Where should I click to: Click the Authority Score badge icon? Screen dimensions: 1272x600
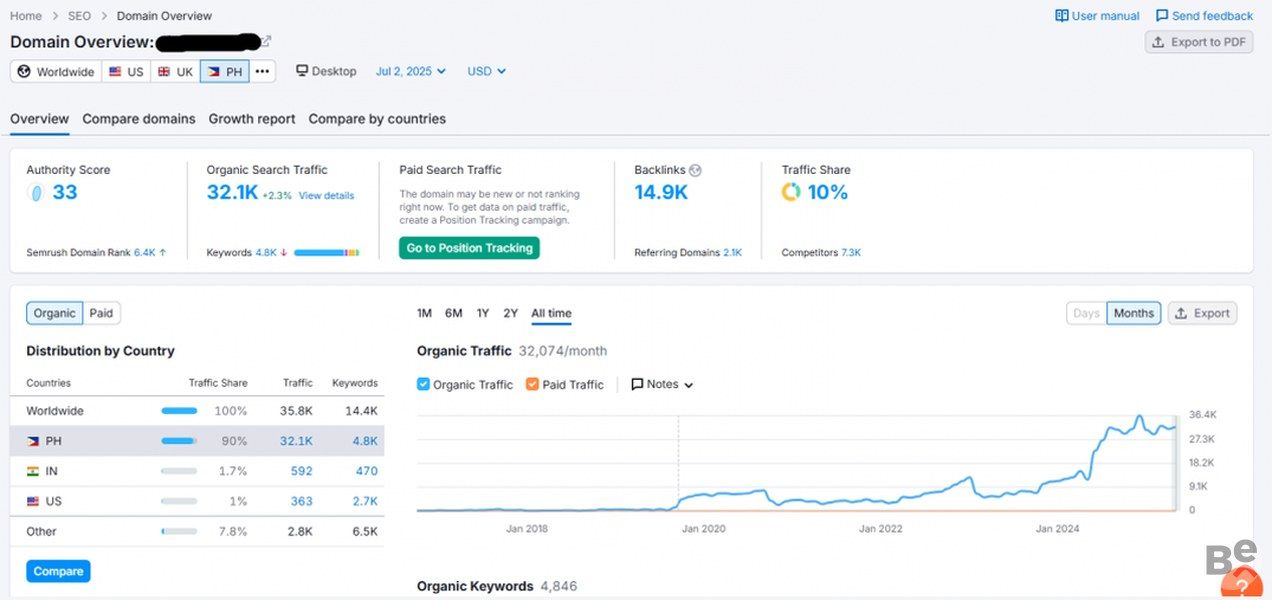click(36, 193)
